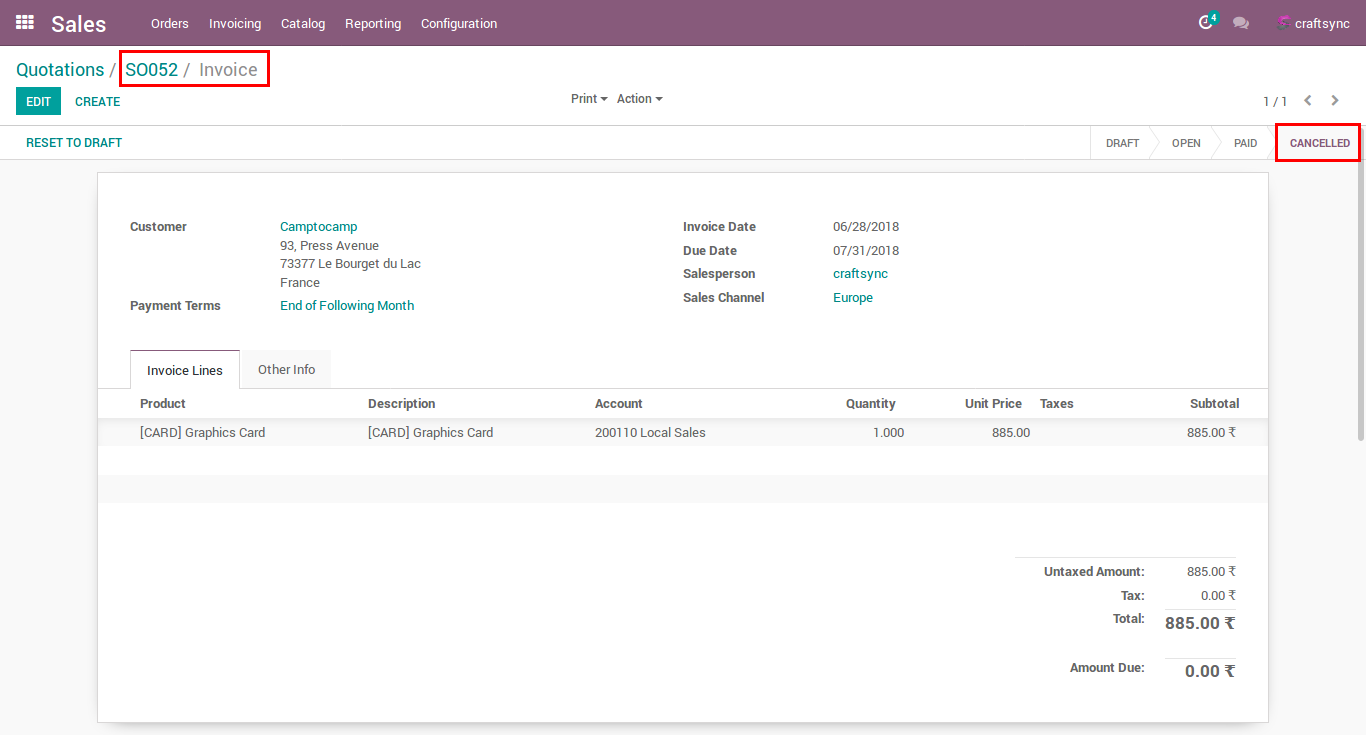This screenshot has width=1366, height=735.
Task: Open the Reporting menu
Action: pyautogui.click(x=373, y=23)
